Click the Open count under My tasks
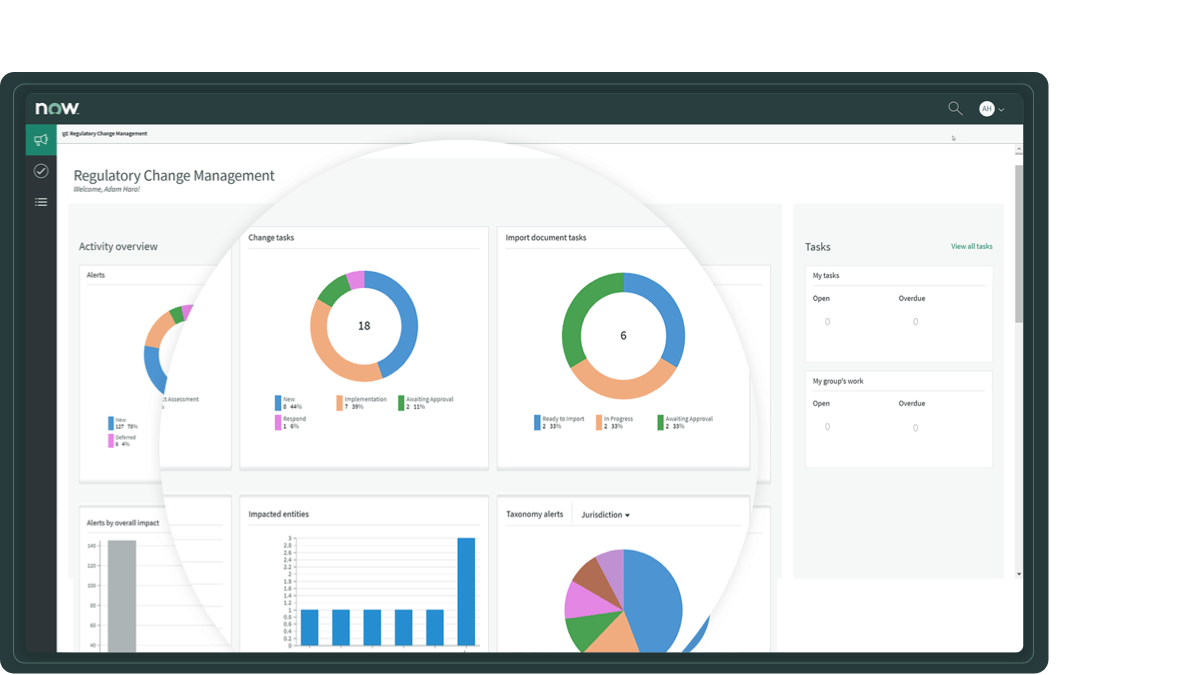Screen dimensions: 1200x675 [x=827, y=322]
